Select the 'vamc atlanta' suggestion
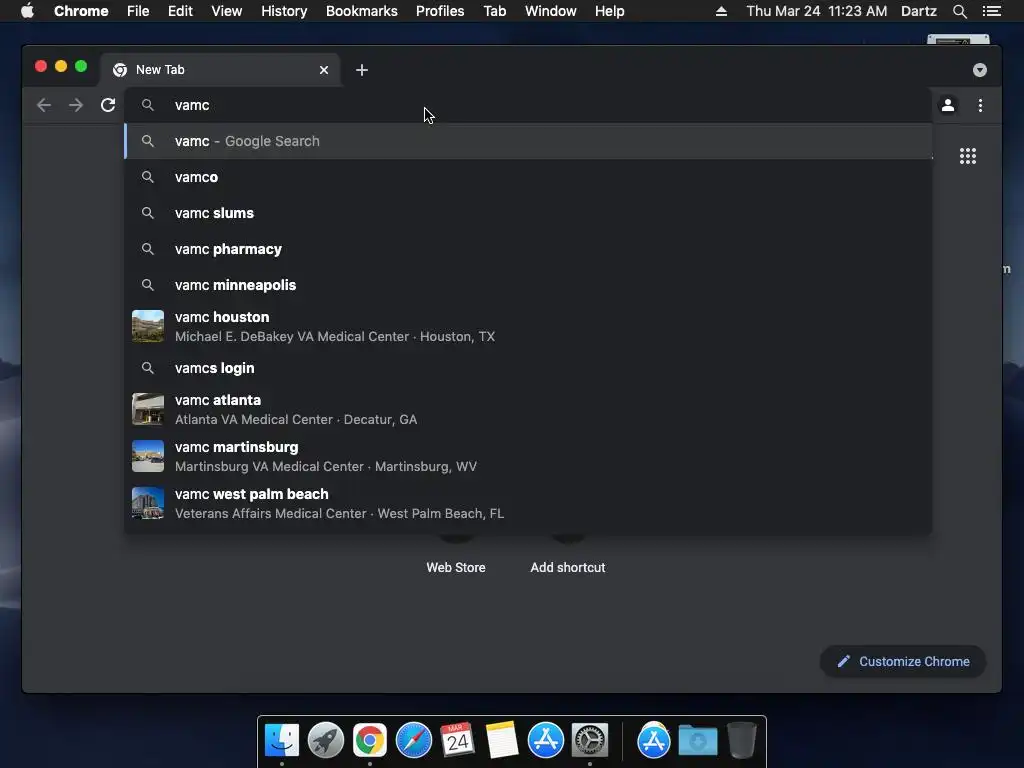This screenshot has width=1024, height=768. tap(528, 409)
